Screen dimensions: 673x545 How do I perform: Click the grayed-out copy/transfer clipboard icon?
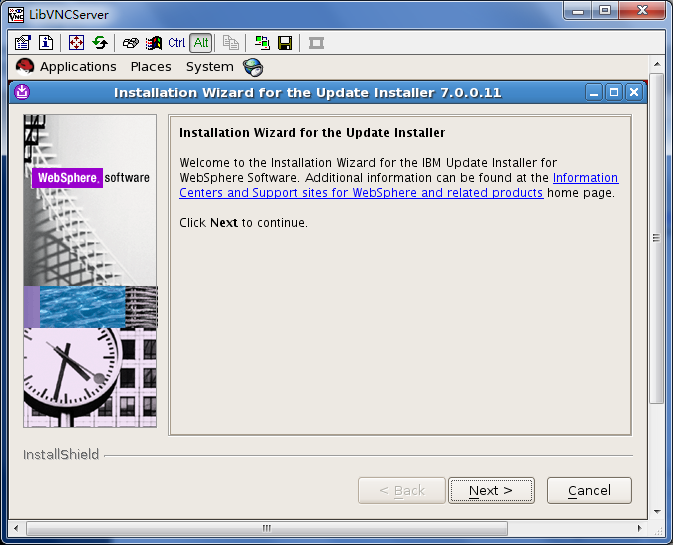tap(230, 43)
